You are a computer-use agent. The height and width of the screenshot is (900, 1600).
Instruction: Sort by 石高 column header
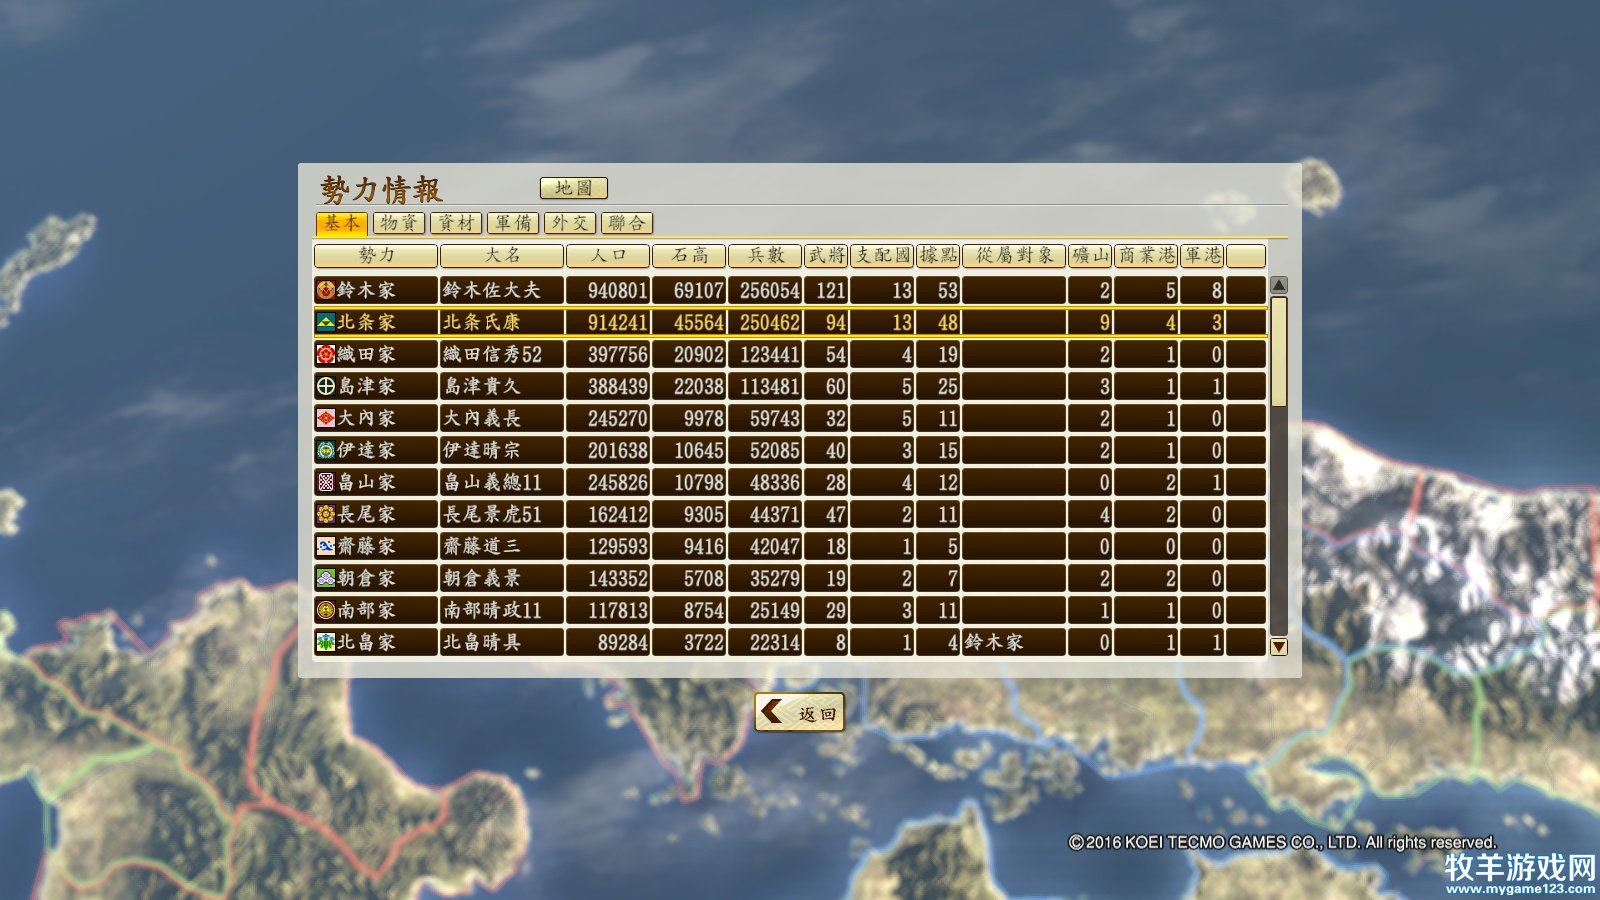689,256
